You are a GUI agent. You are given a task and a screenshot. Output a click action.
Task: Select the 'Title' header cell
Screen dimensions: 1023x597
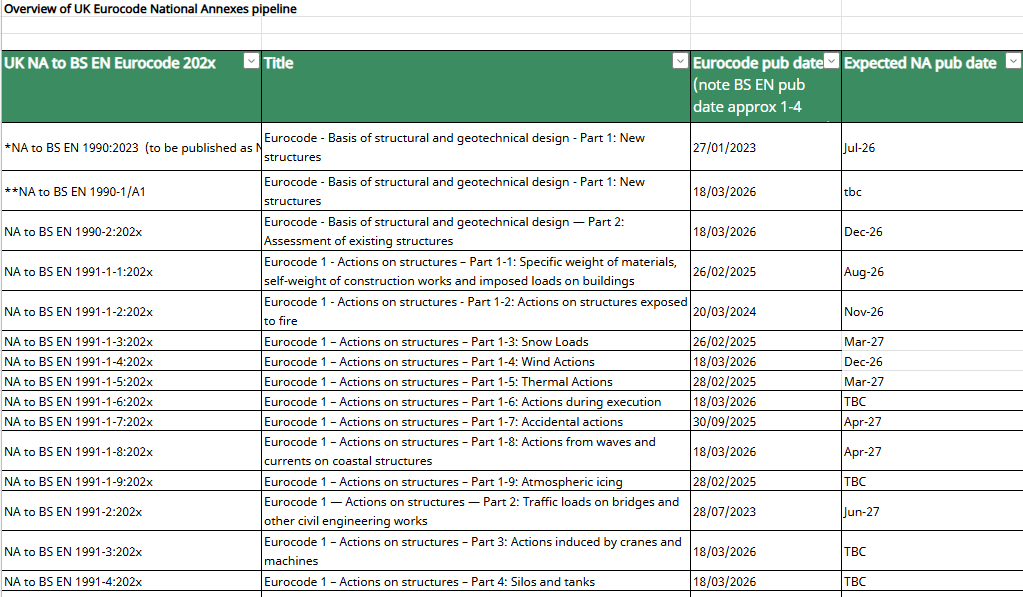(476, 87)
